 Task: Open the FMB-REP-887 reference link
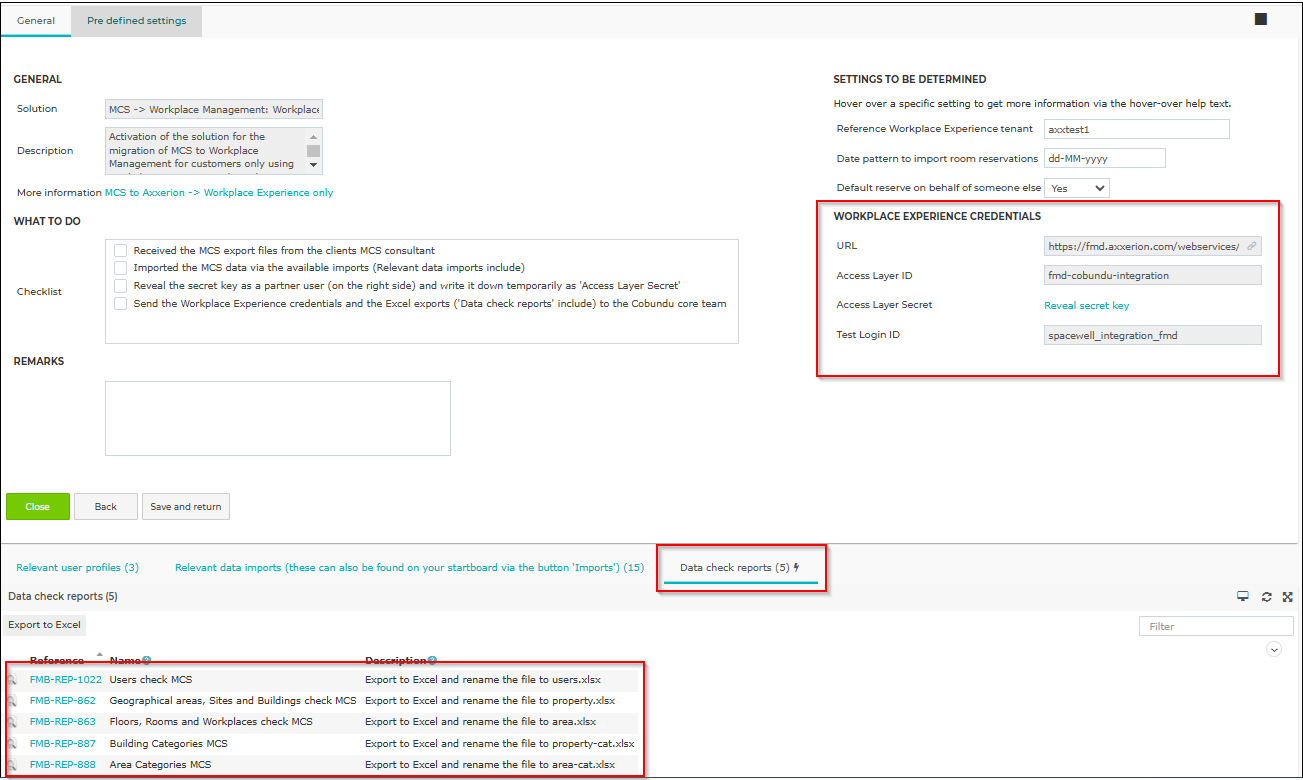63,744
